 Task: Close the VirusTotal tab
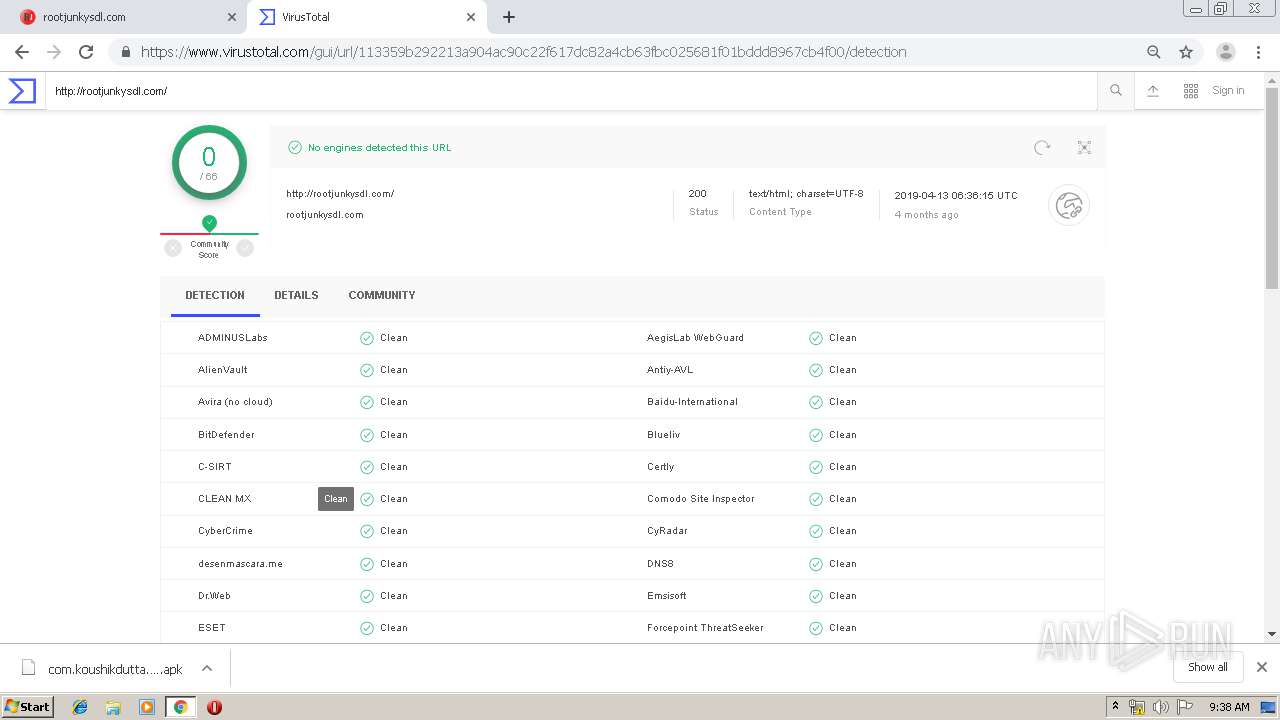coord(471,17)
